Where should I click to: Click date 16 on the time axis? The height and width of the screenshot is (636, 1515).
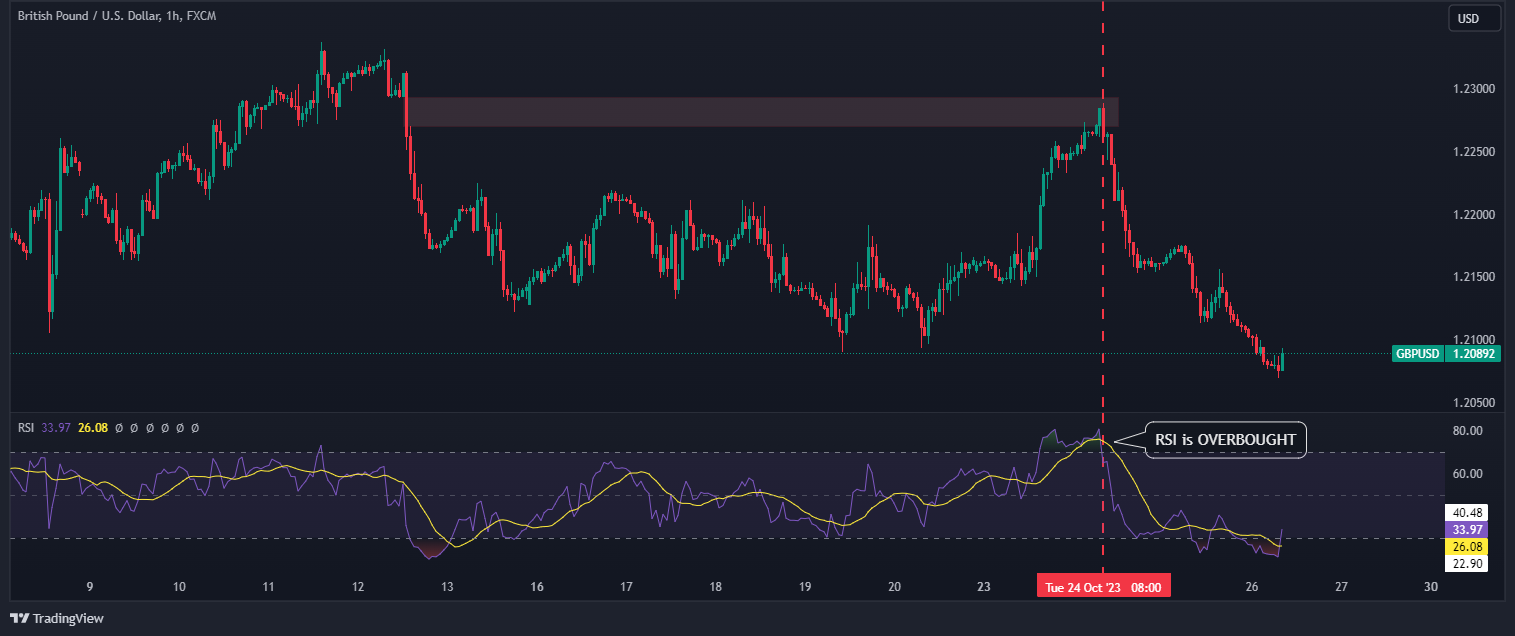[x=537, y=587]
